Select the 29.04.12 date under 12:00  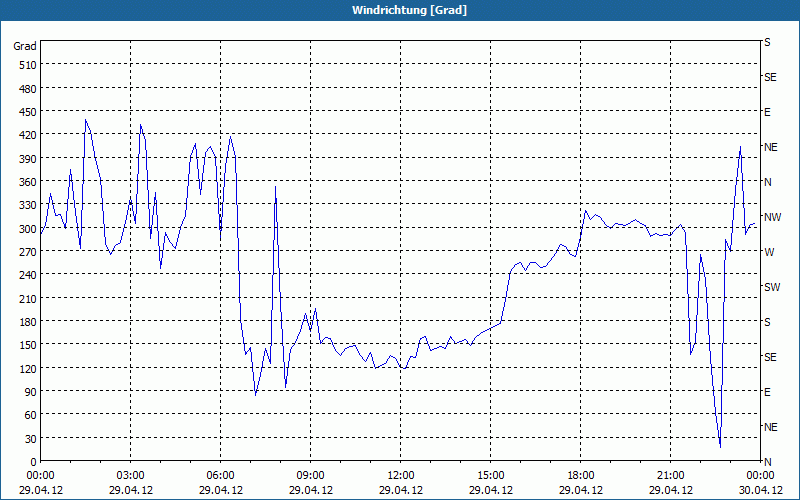click(x=401, y=490)
